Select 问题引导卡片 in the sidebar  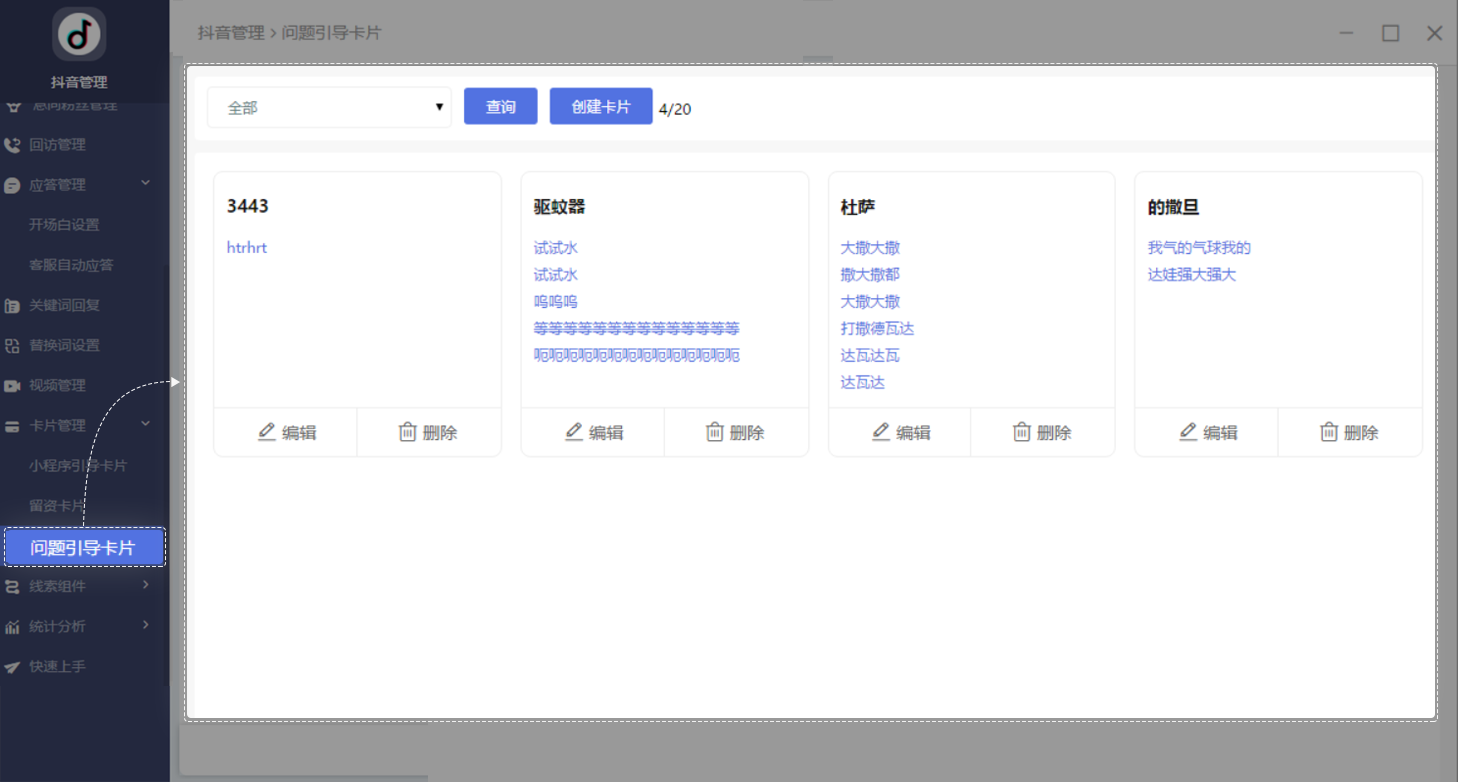pyautogui.click(x=84, y=547)
